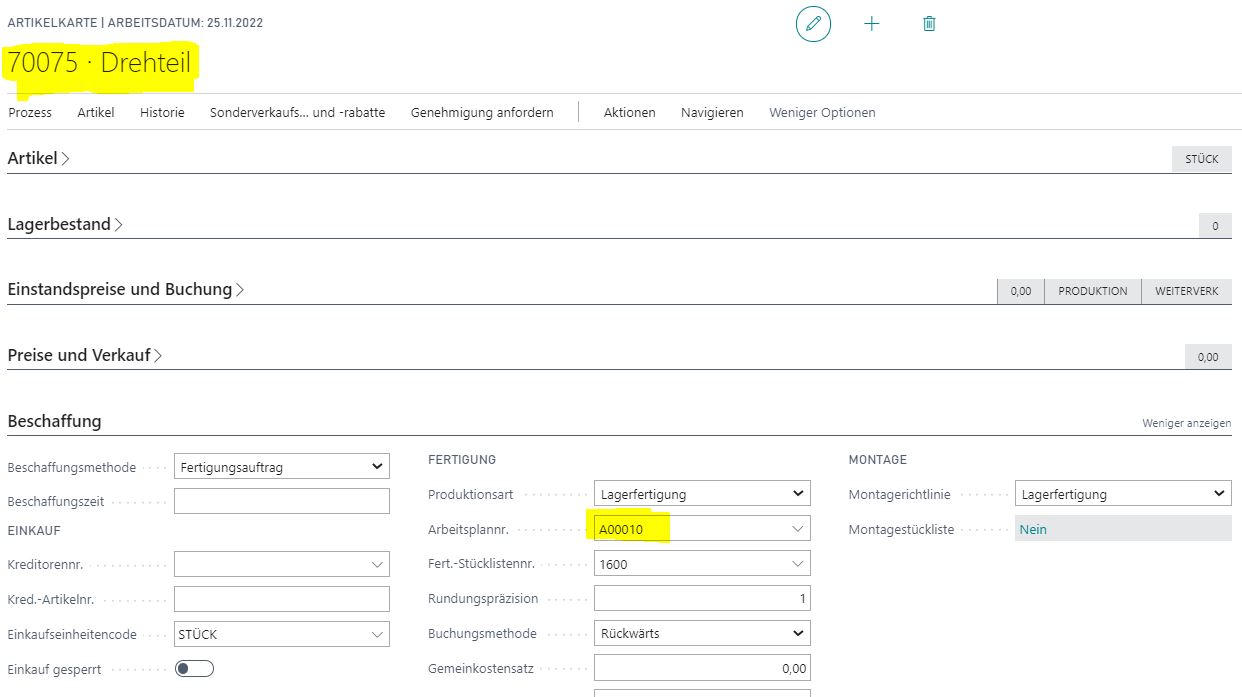Expand the Preise und Verkauf section
The image size is (1242, 697).
85,355
